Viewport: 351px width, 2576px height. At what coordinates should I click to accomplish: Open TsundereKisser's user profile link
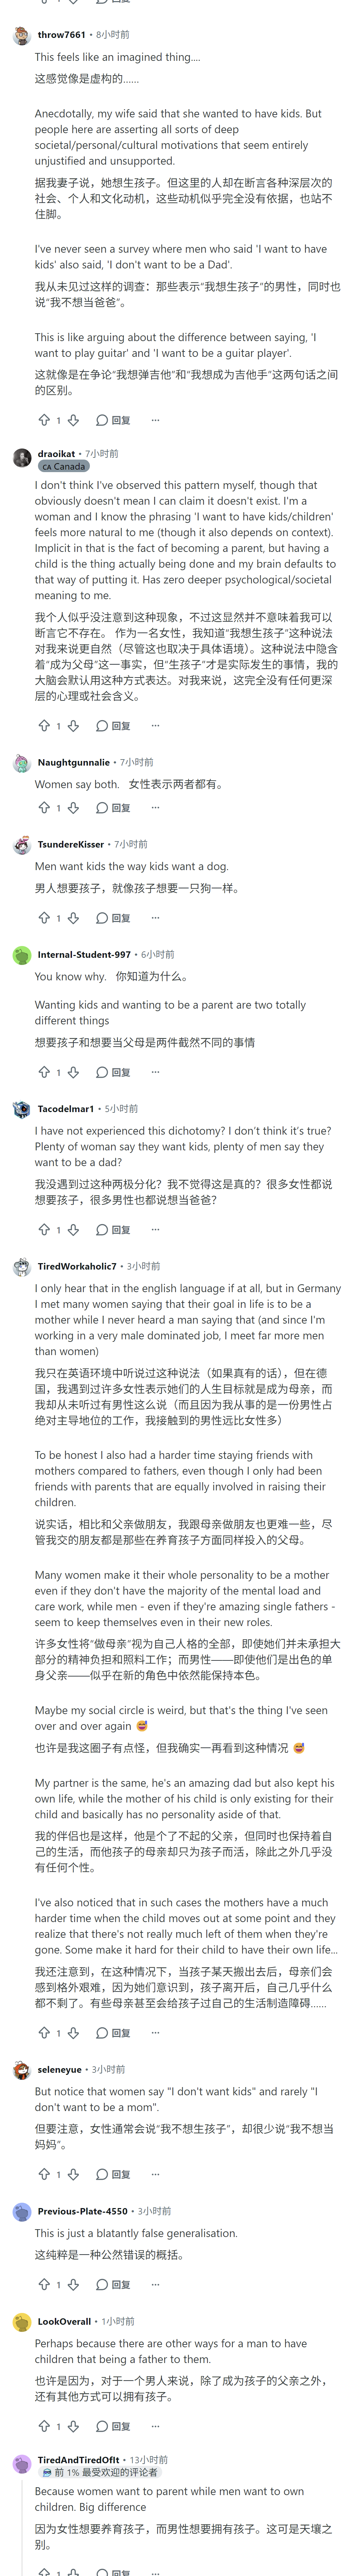(x=71, y=844)
